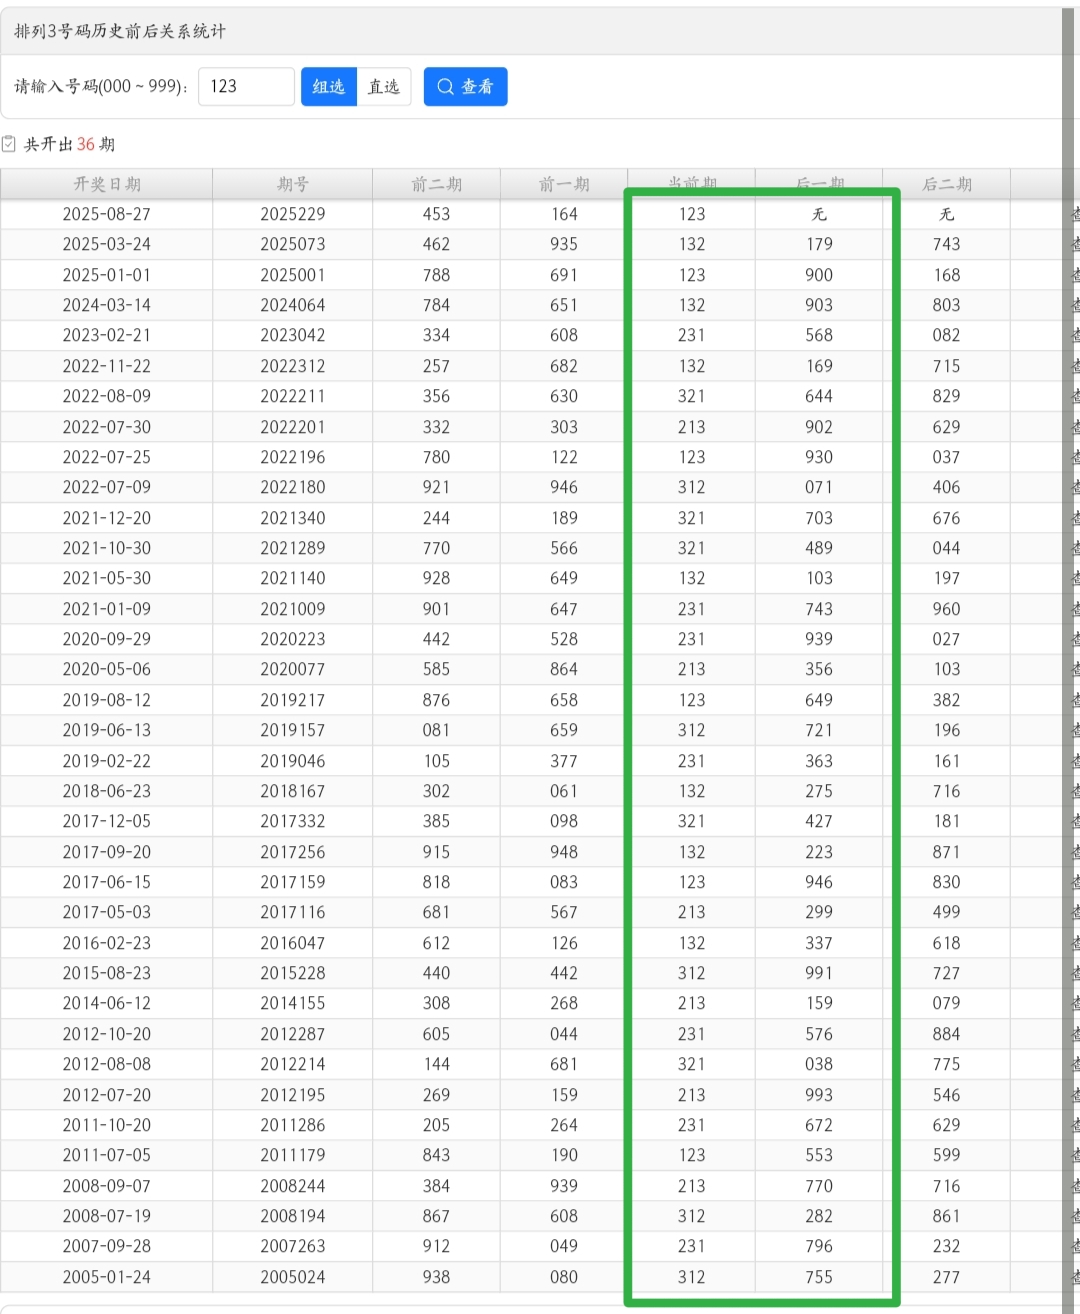Click 前一期 value 935 in the 2025073 row
Screen dimensions: 1080x1314
tap(564, 244)
